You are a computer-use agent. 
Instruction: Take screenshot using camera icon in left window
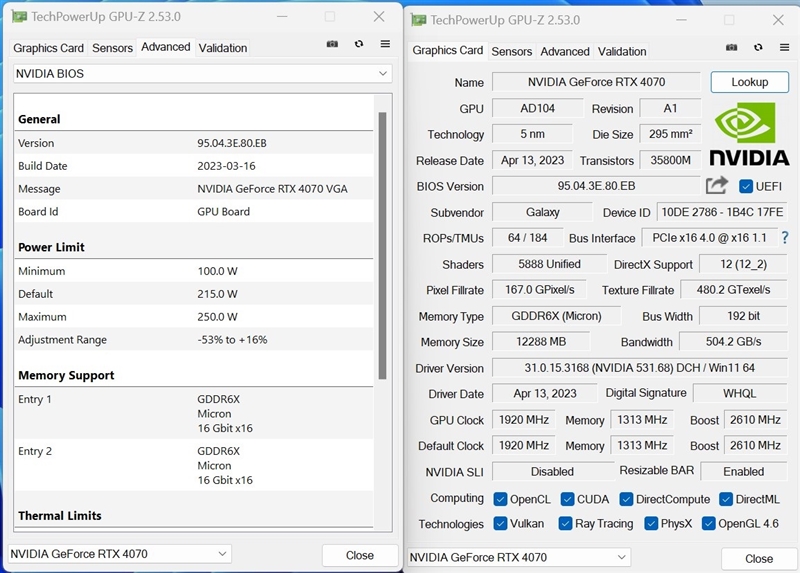point(332,44)
